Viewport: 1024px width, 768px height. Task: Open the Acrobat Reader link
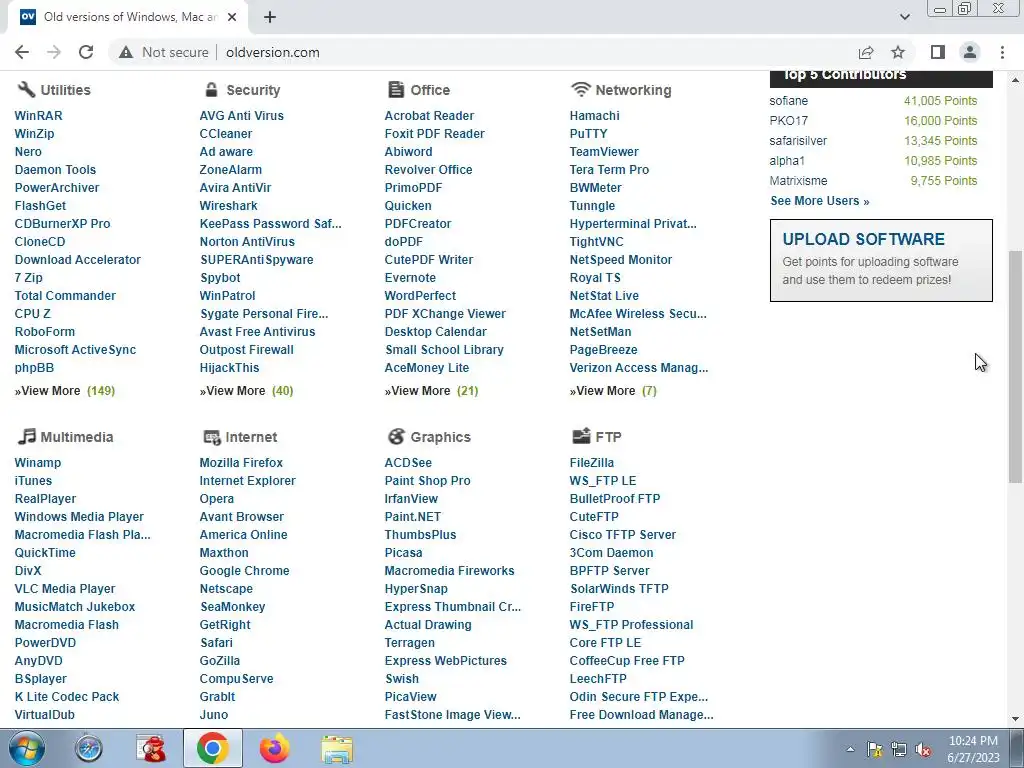[x=429, y=116]
